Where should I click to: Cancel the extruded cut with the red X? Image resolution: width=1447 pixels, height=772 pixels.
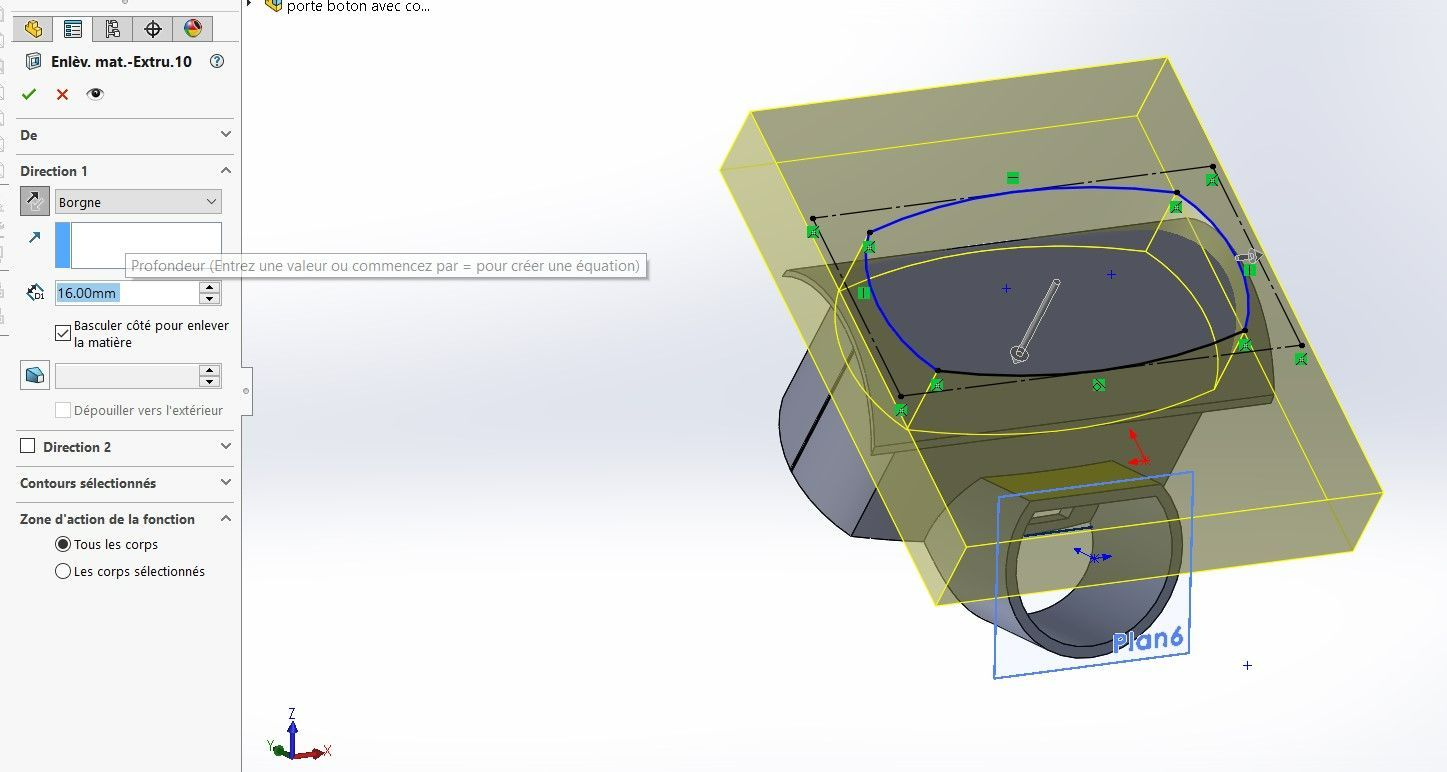[x=62, y=94]
